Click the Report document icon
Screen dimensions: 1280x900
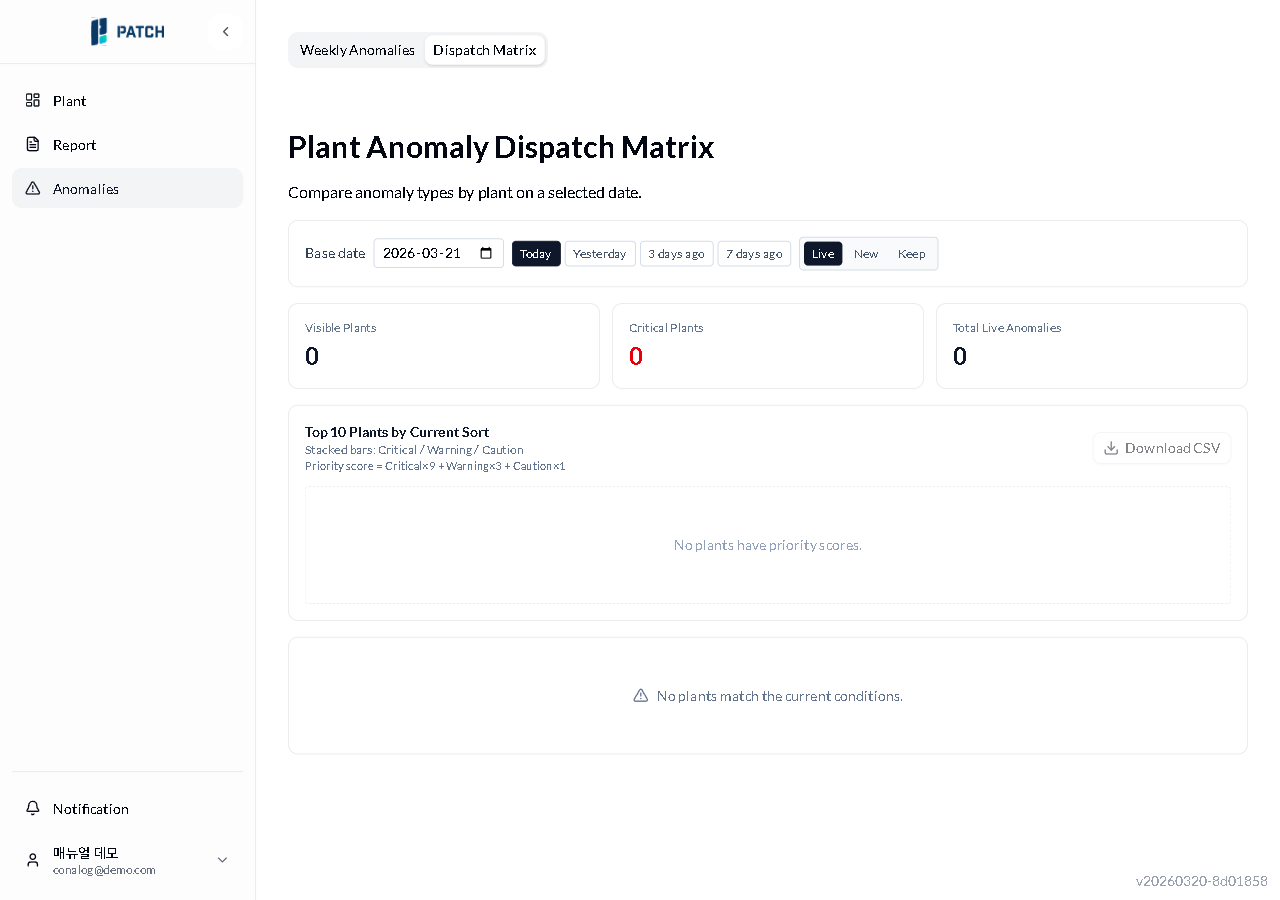[33, 144]
